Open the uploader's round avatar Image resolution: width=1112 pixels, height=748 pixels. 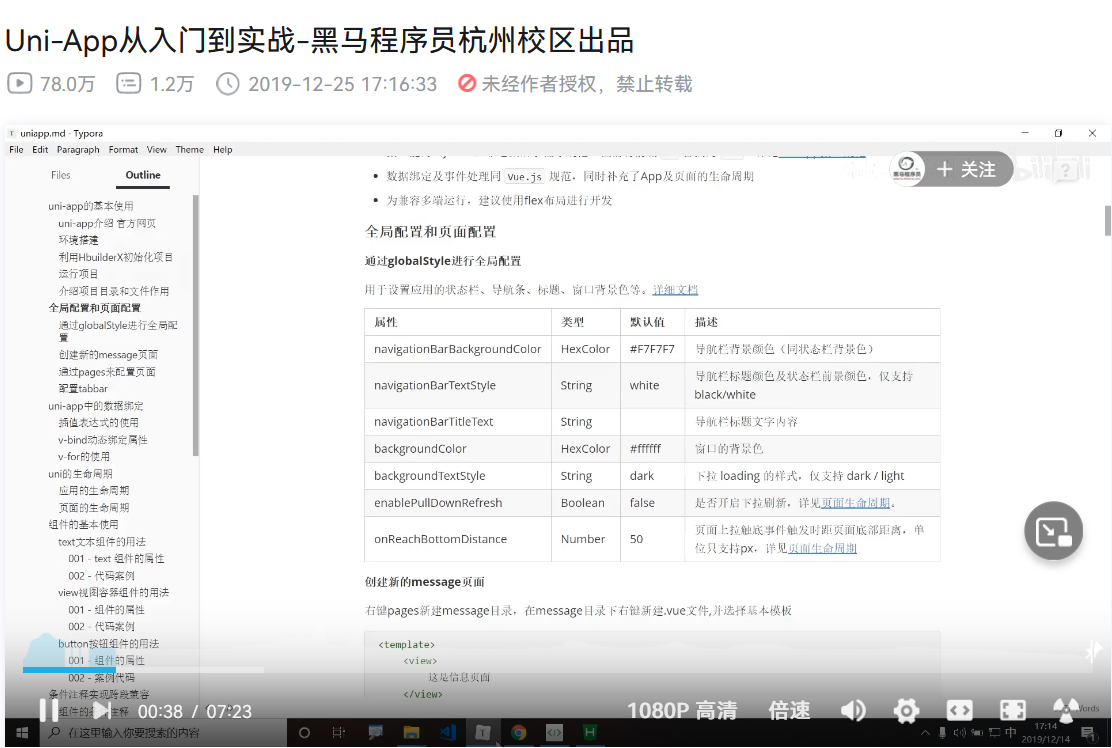[906, 169]
